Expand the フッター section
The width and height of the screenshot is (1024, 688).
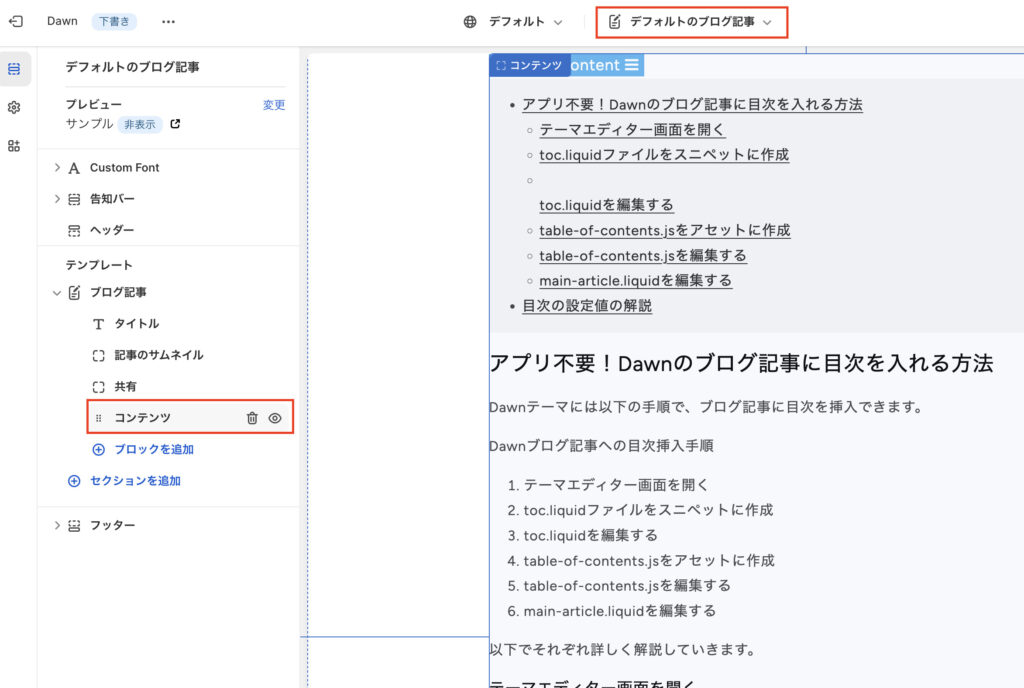coord(57,525)
